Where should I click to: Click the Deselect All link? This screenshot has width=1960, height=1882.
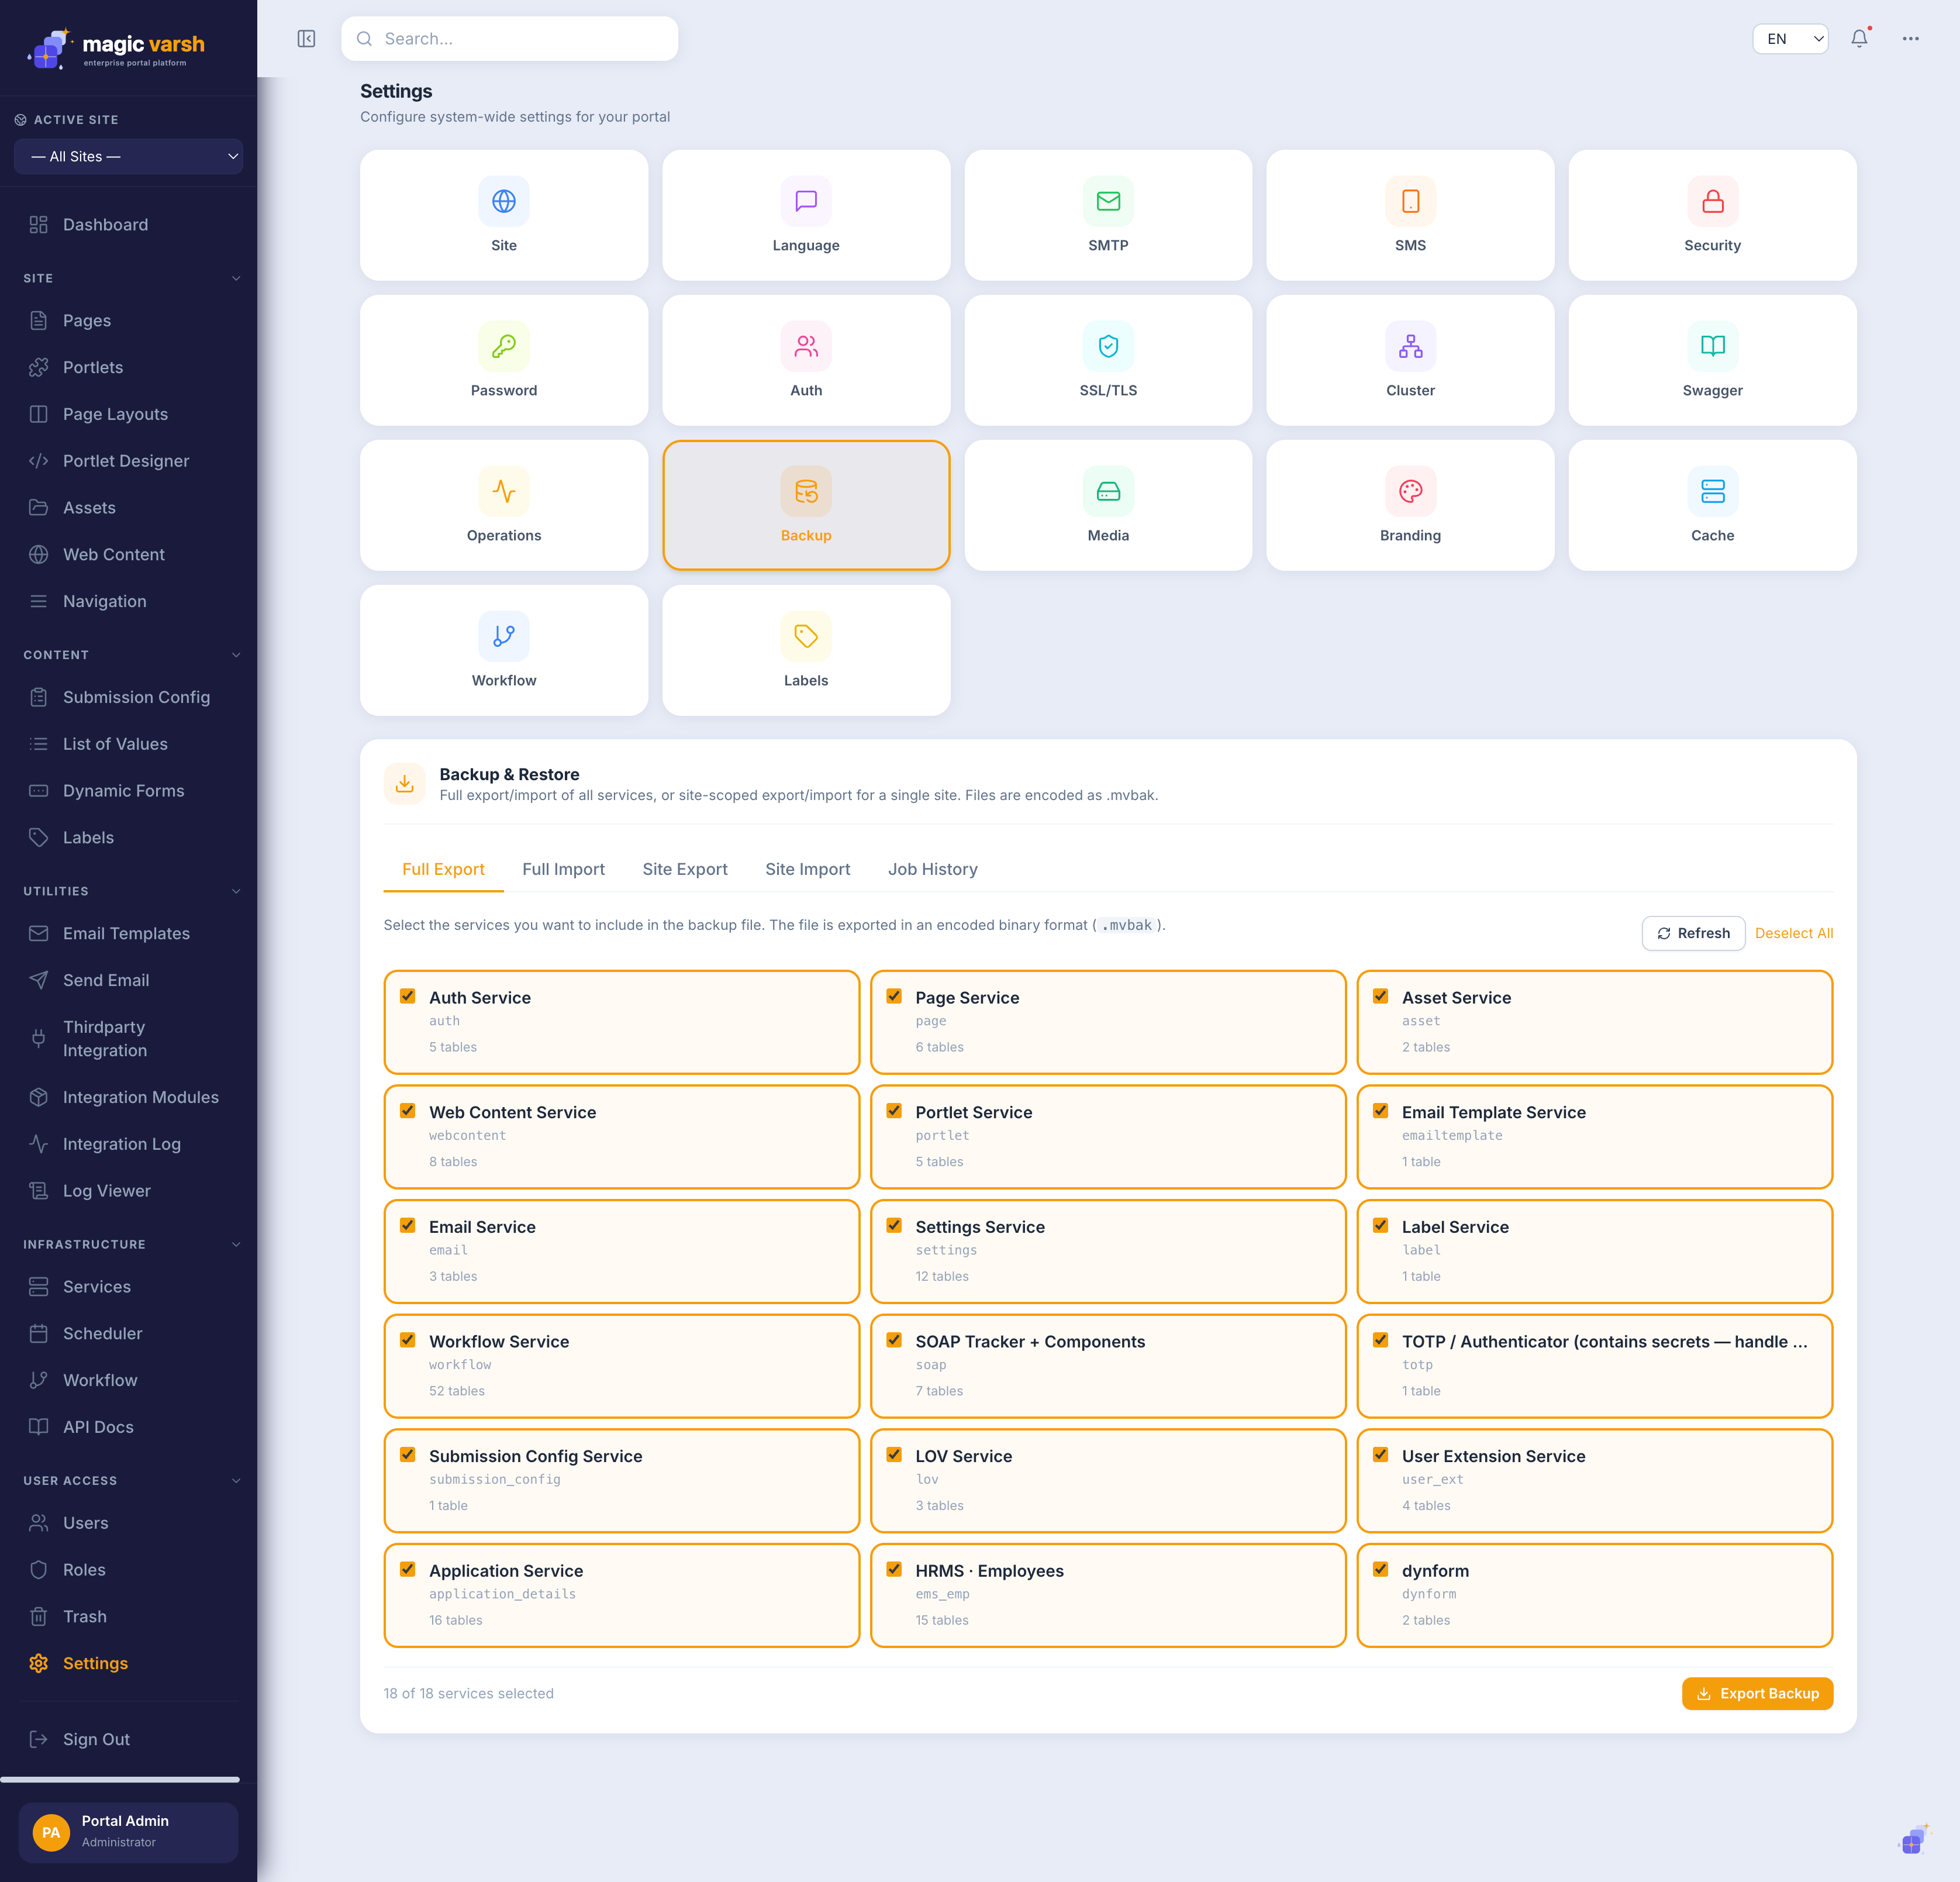[x=1794, y=933]
